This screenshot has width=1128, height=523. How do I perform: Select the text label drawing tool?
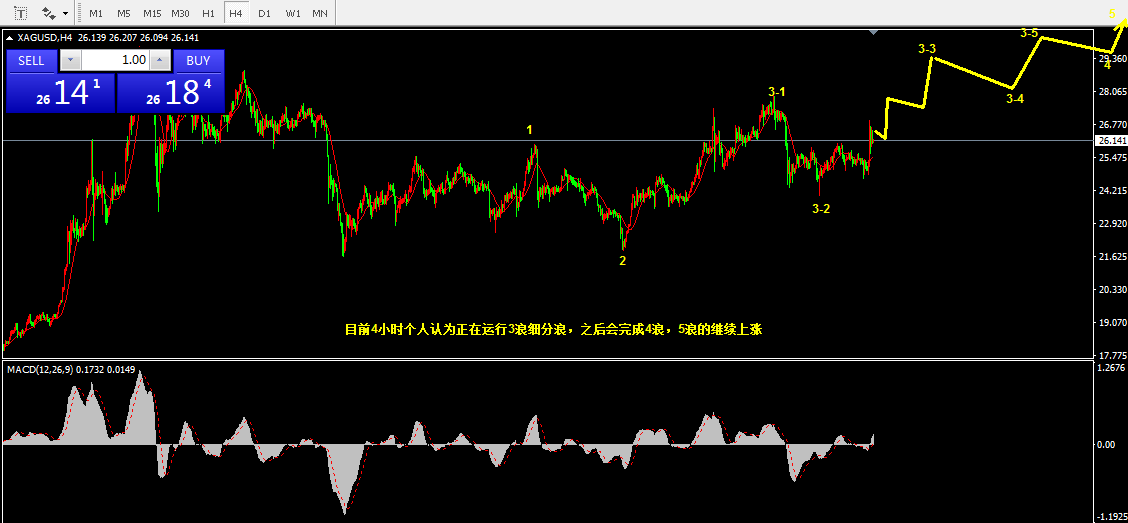tap(21, 13)
